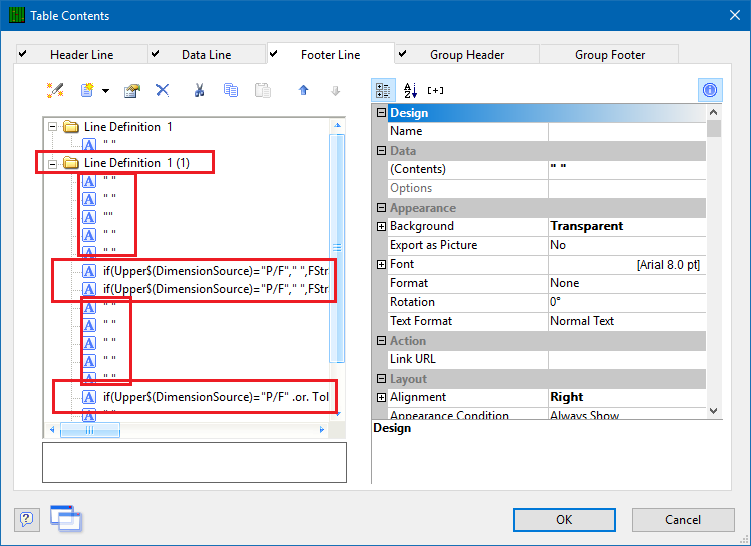The width and height of the screenshot is (751, 546).
Task: Open the Data Line tab
Action: click(x=206, y=55)
